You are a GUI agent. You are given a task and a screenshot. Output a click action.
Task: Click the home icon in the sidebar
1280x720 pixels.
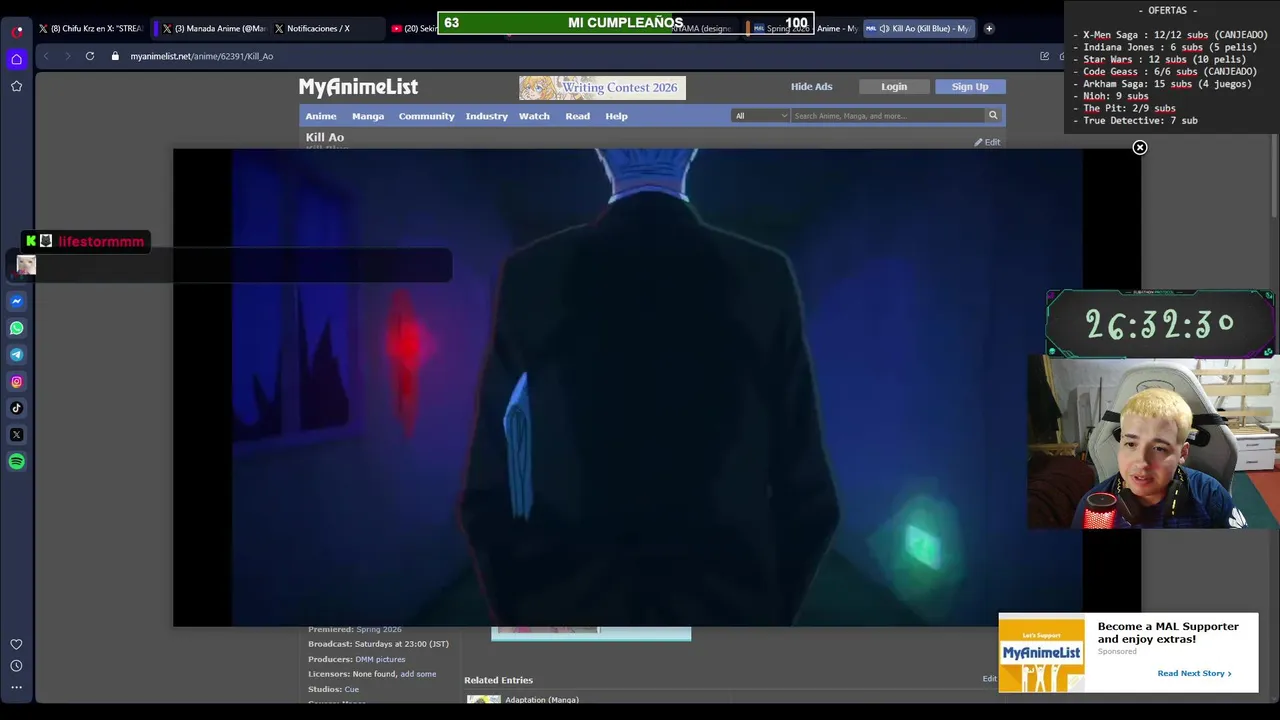click(x=16, y=59)
